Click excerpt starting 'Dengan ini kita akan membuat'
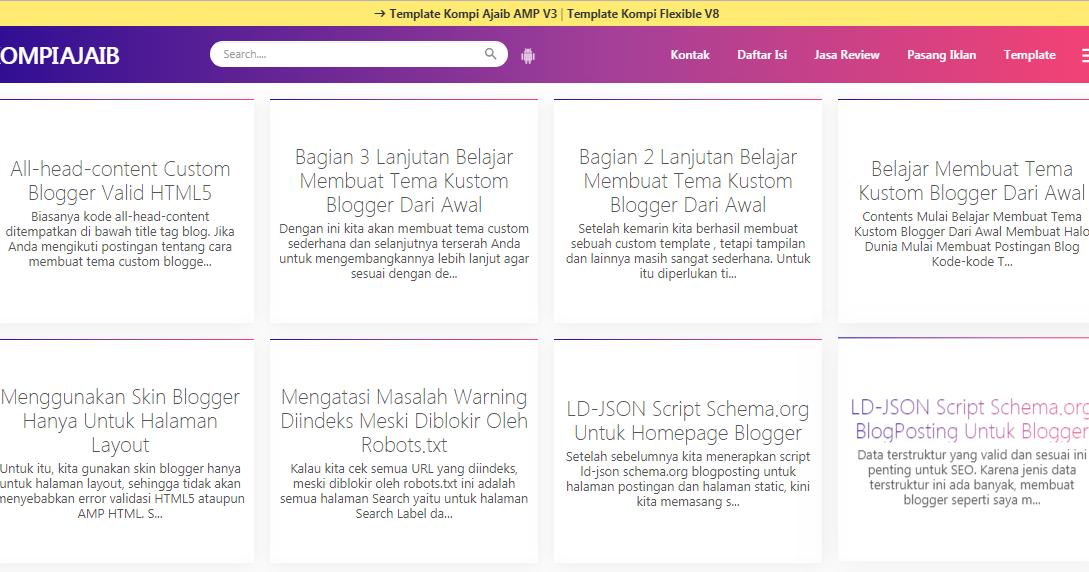The width and height of the screenshot is (1089, 572). pyautogui.click(x=404, y=251)
